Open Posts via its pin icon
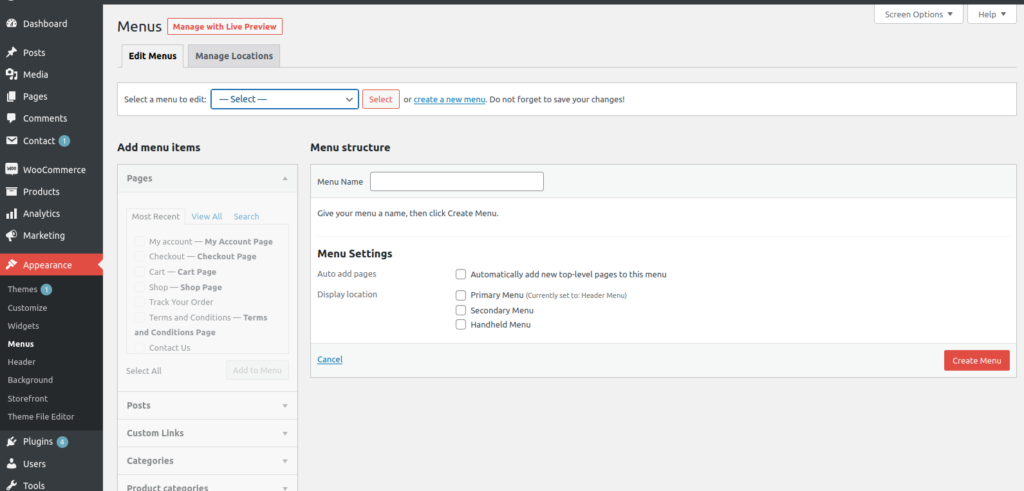Image resolution: width=1024 pixels, height=491 pixels. [12, 52]
